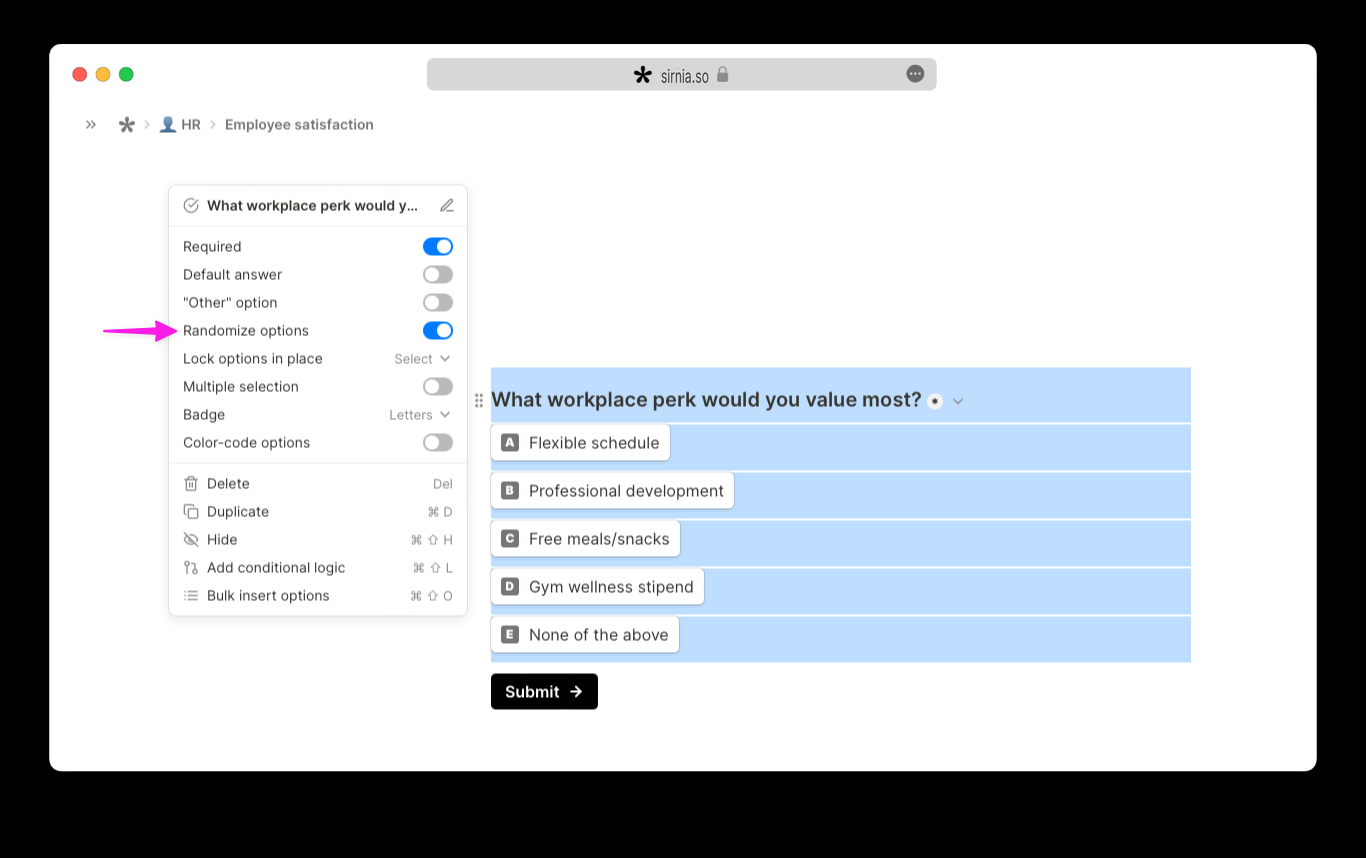This screenshot has height=858, width=1366.
Task: Open Lock options in place Select dropdown
Action: [x=423, y=359]
